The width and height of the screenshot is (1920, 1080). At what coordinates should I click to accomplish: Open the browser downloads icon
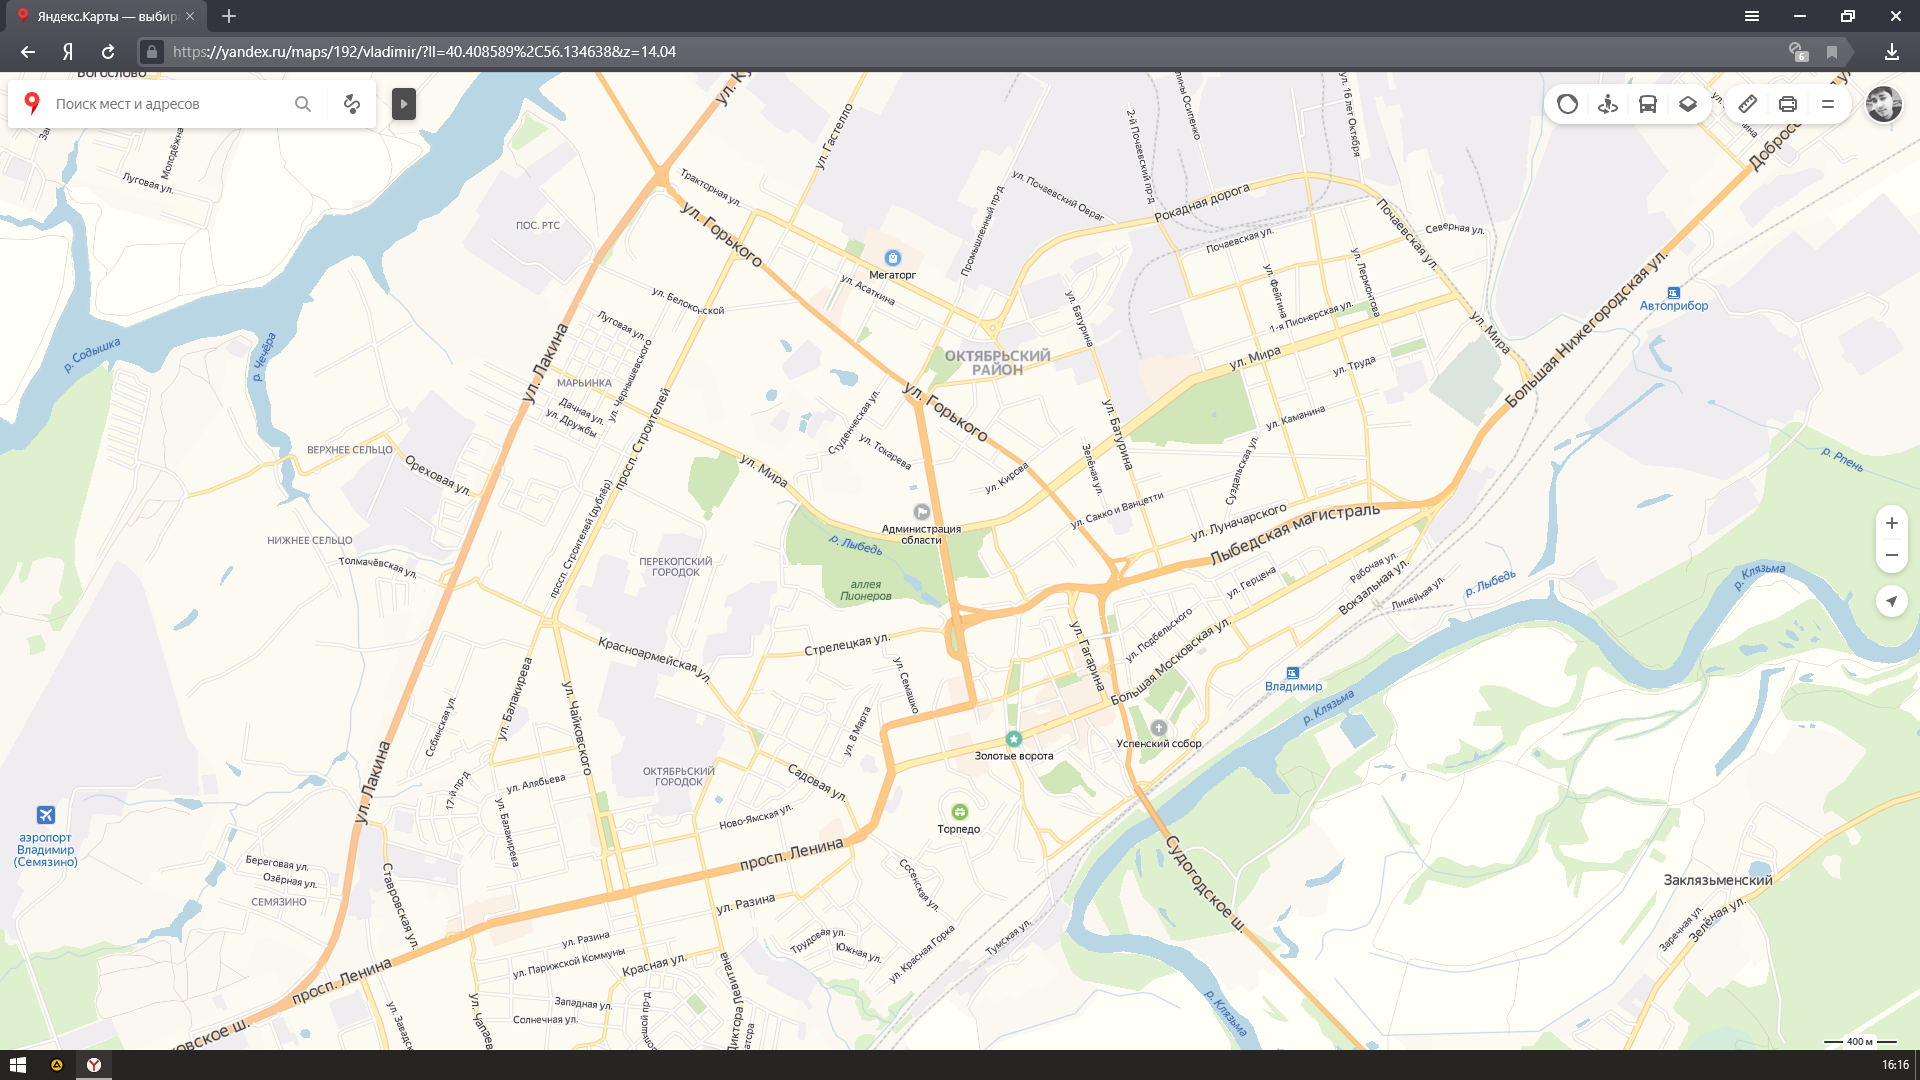click(1891, 52)
